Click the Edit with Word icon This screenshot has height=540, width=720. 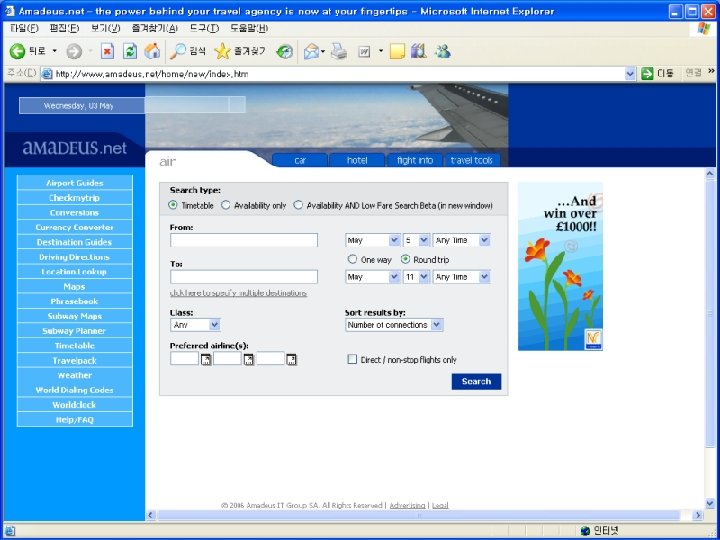click(x=364, y=51)
